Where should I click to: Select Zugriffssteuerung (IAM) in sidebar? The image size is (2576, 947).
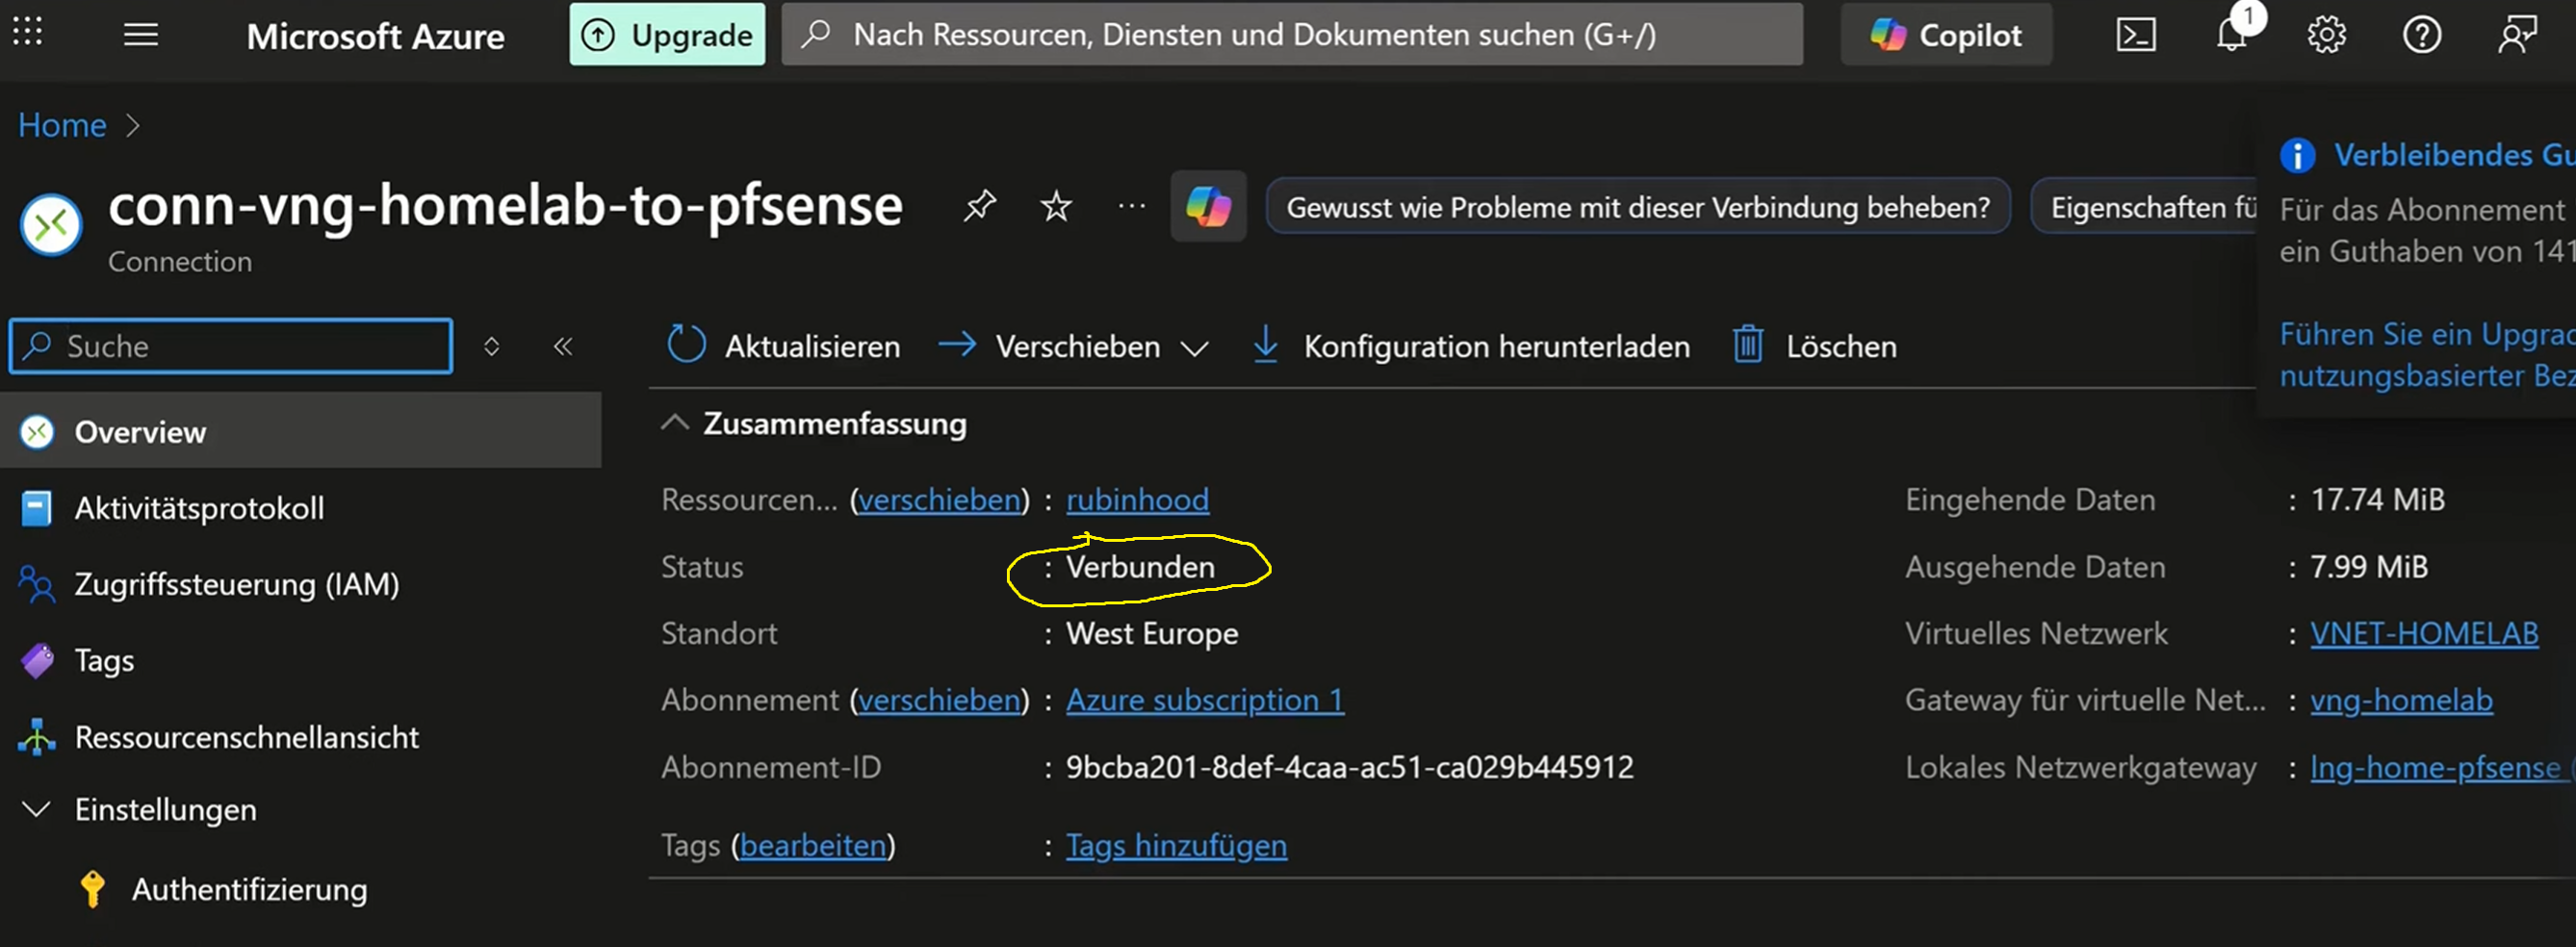(x=236, y=584)
